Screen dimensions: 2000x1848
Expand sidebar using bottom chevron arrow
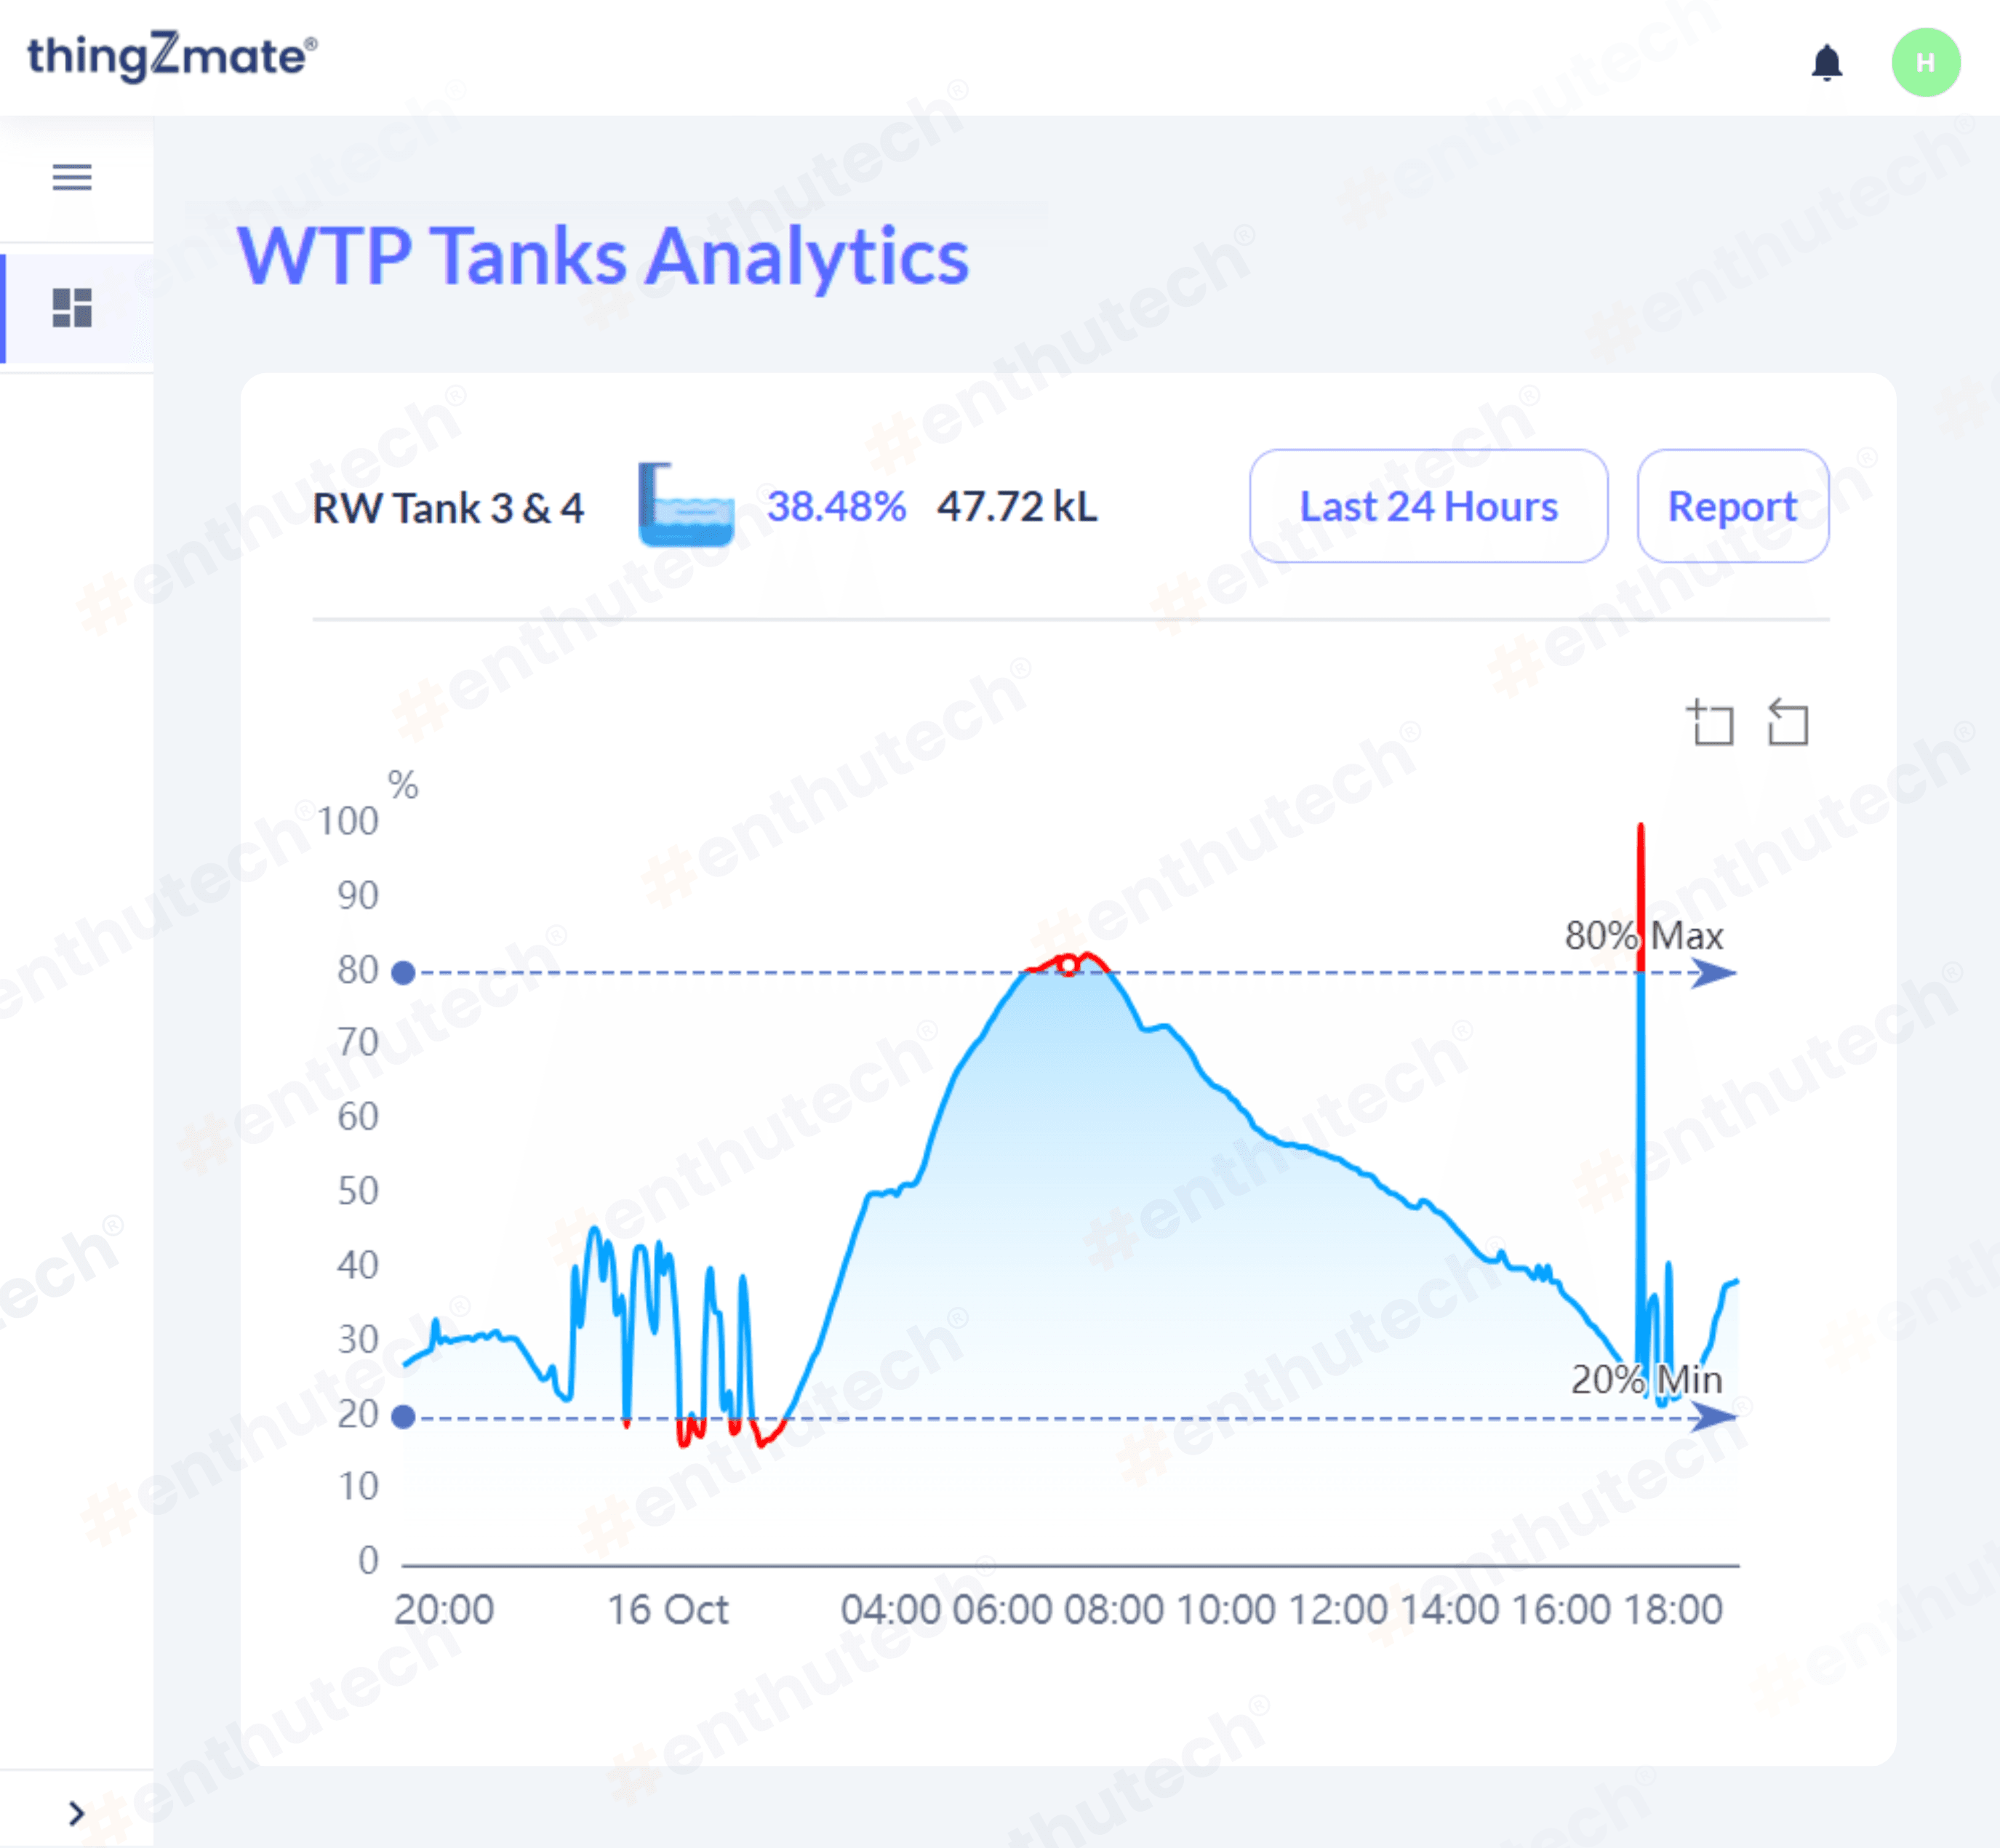click(x=76, y=1812)
